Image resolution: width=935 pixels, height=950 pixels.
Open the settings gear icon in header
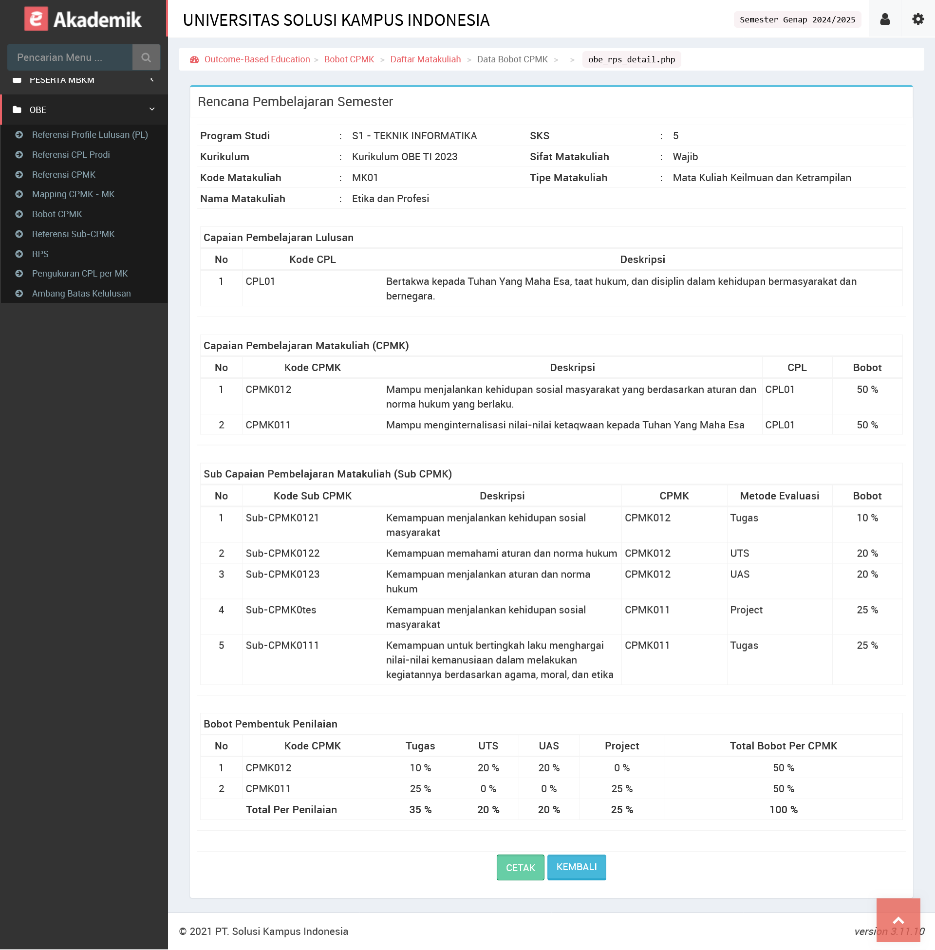tap(918, 19)
